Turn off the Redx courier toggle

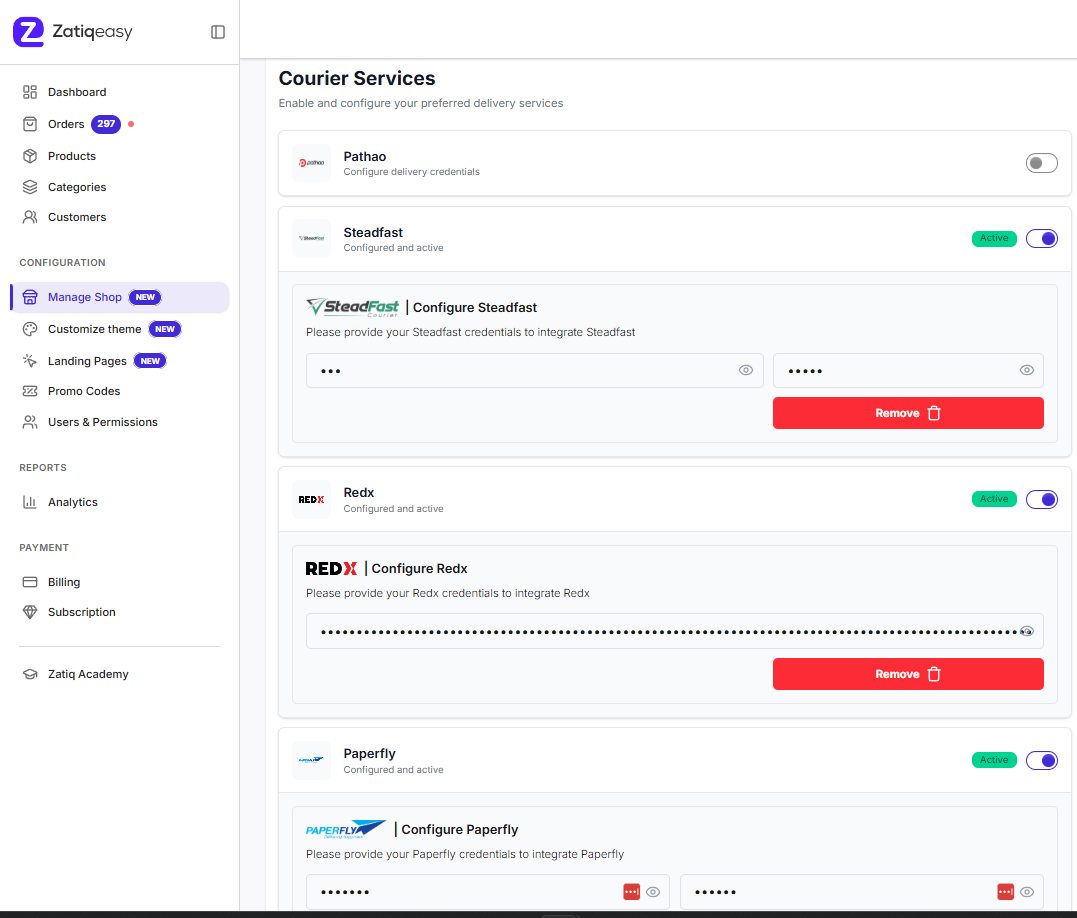pyautogui.click(x=1041, y=499)
